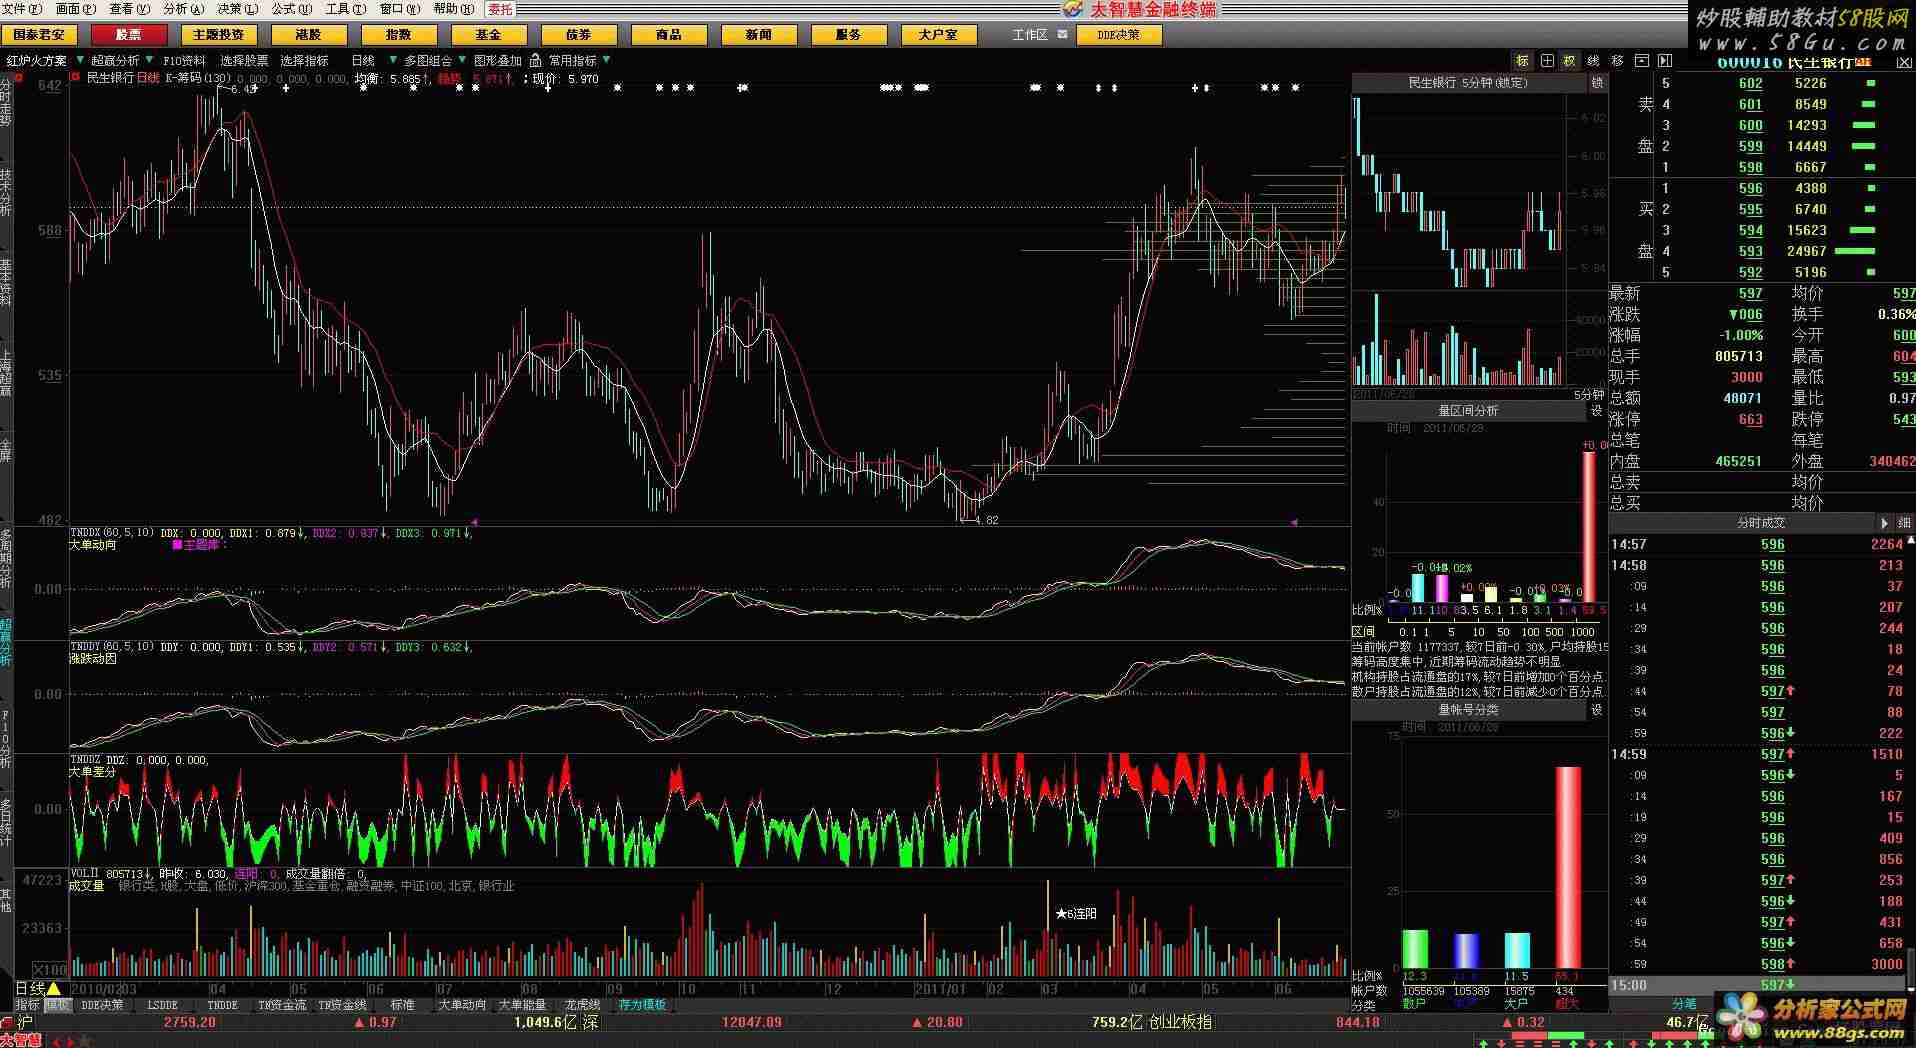1916x1048 pixels.
Task: Click the 散户 green bar in 量帐号分类
Action: pyautogui.click(x=1415, y=949)
